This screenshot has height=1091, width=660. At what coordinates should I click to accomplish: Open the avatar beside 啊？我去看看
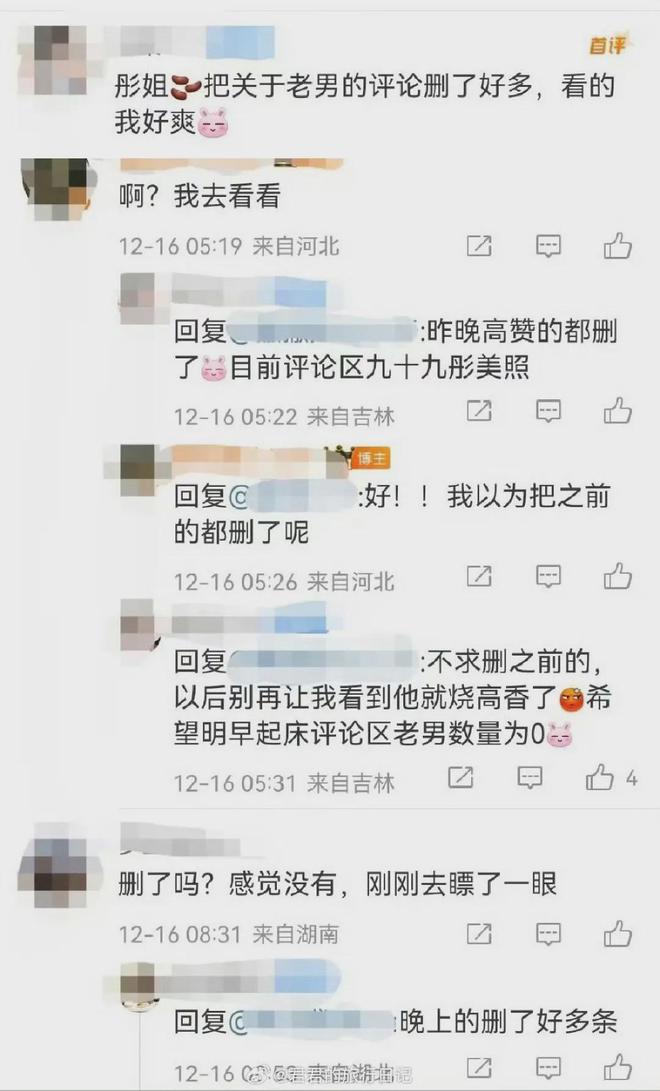tap(58, 187)
